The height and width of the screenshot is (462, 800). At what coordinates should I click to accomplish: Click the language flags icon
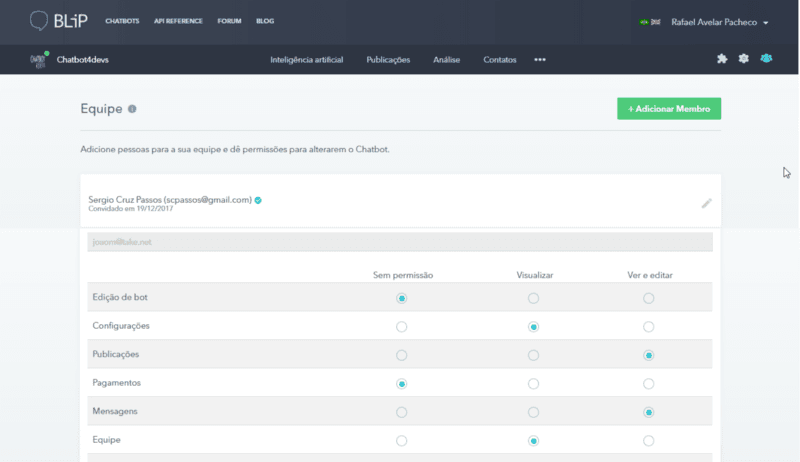(649, 22)
